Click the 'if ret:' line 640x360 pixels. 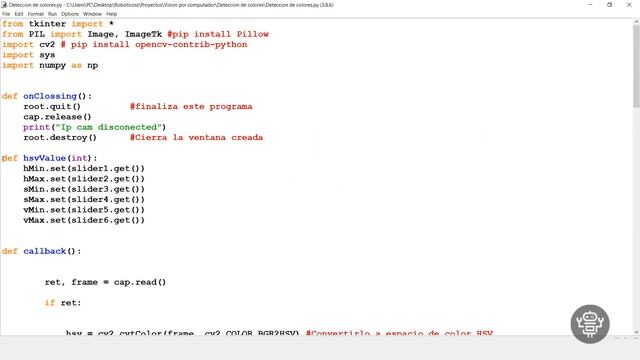click(63, 303)
